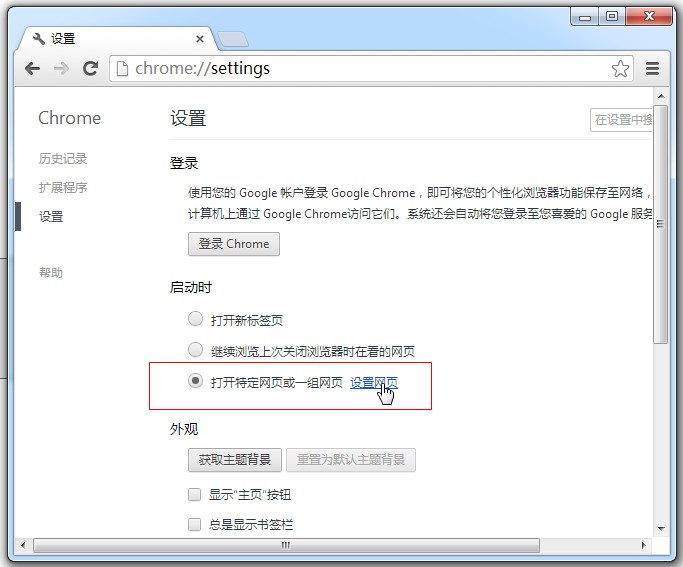Image resolution: width=683 pixels, height=567 pixels.
Task: Maximize the Chrome window
Action: point(612,17)
